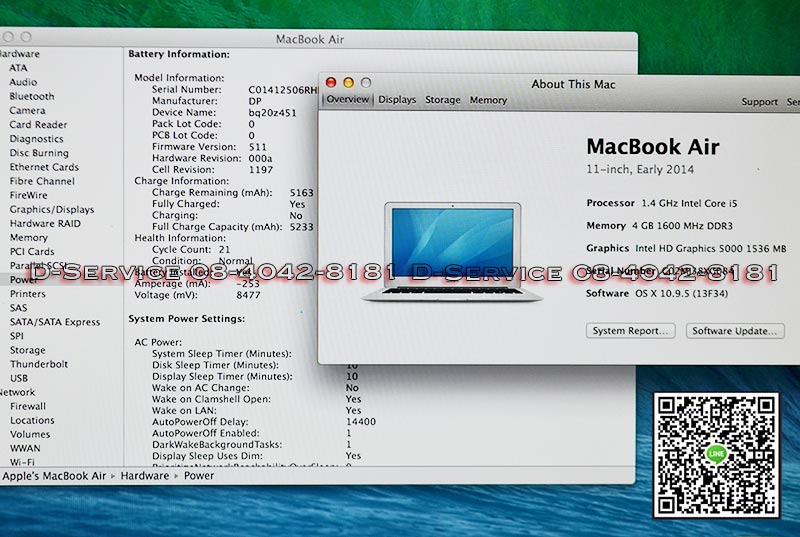Open SPI section in sidebar

coord(17,336)
